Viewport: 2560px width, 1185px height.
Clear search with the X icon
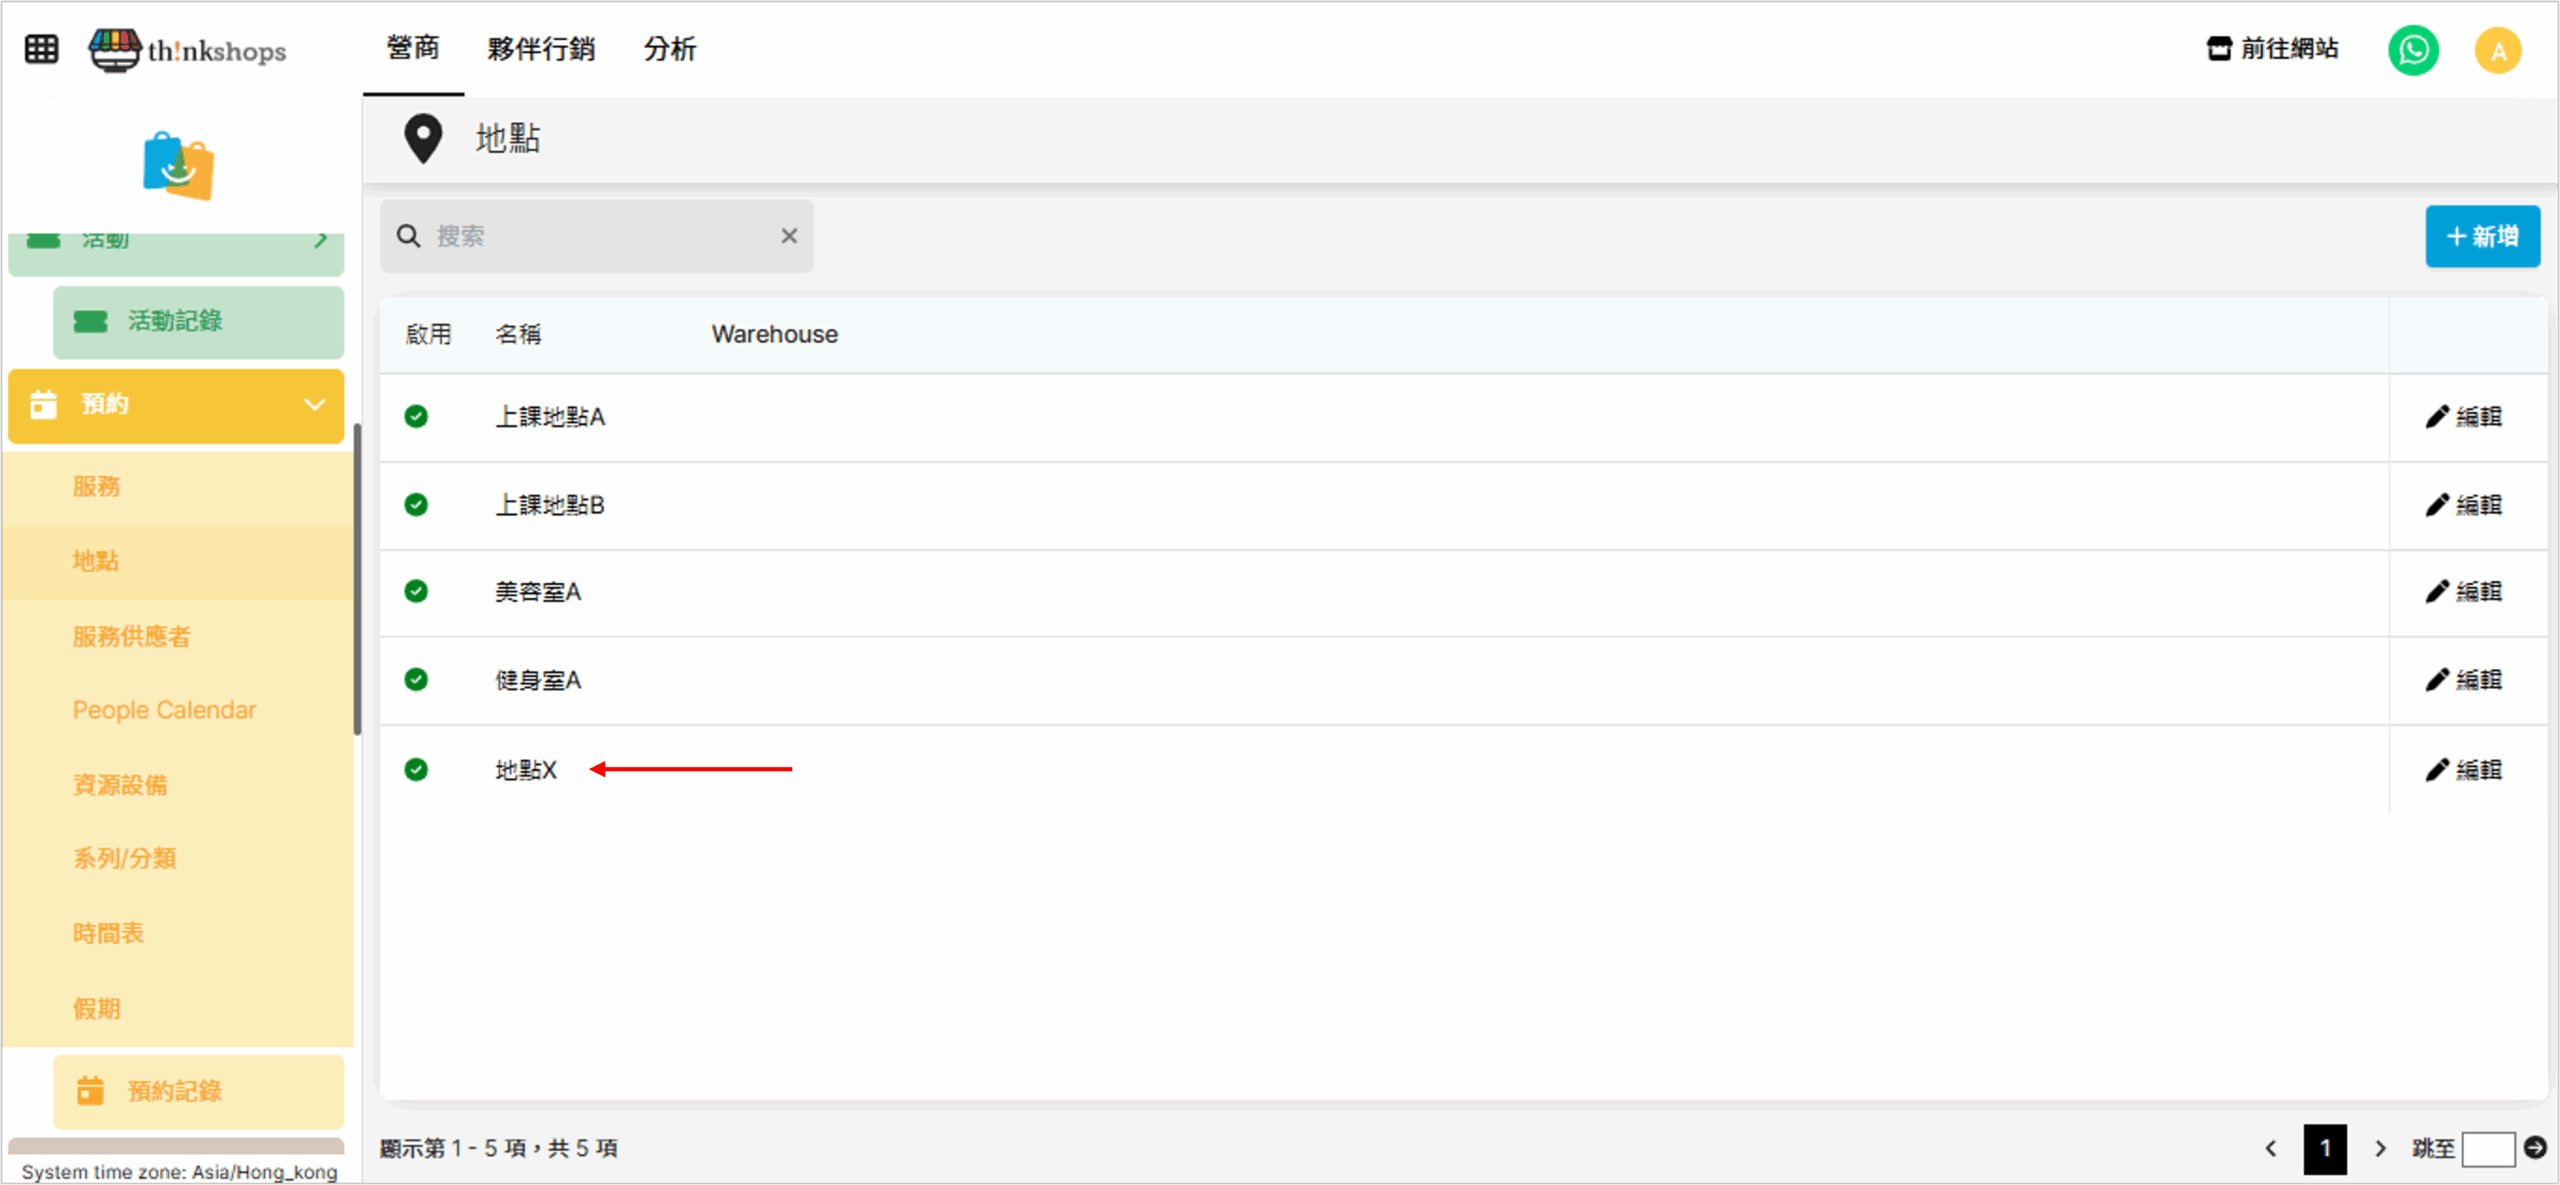789,236
